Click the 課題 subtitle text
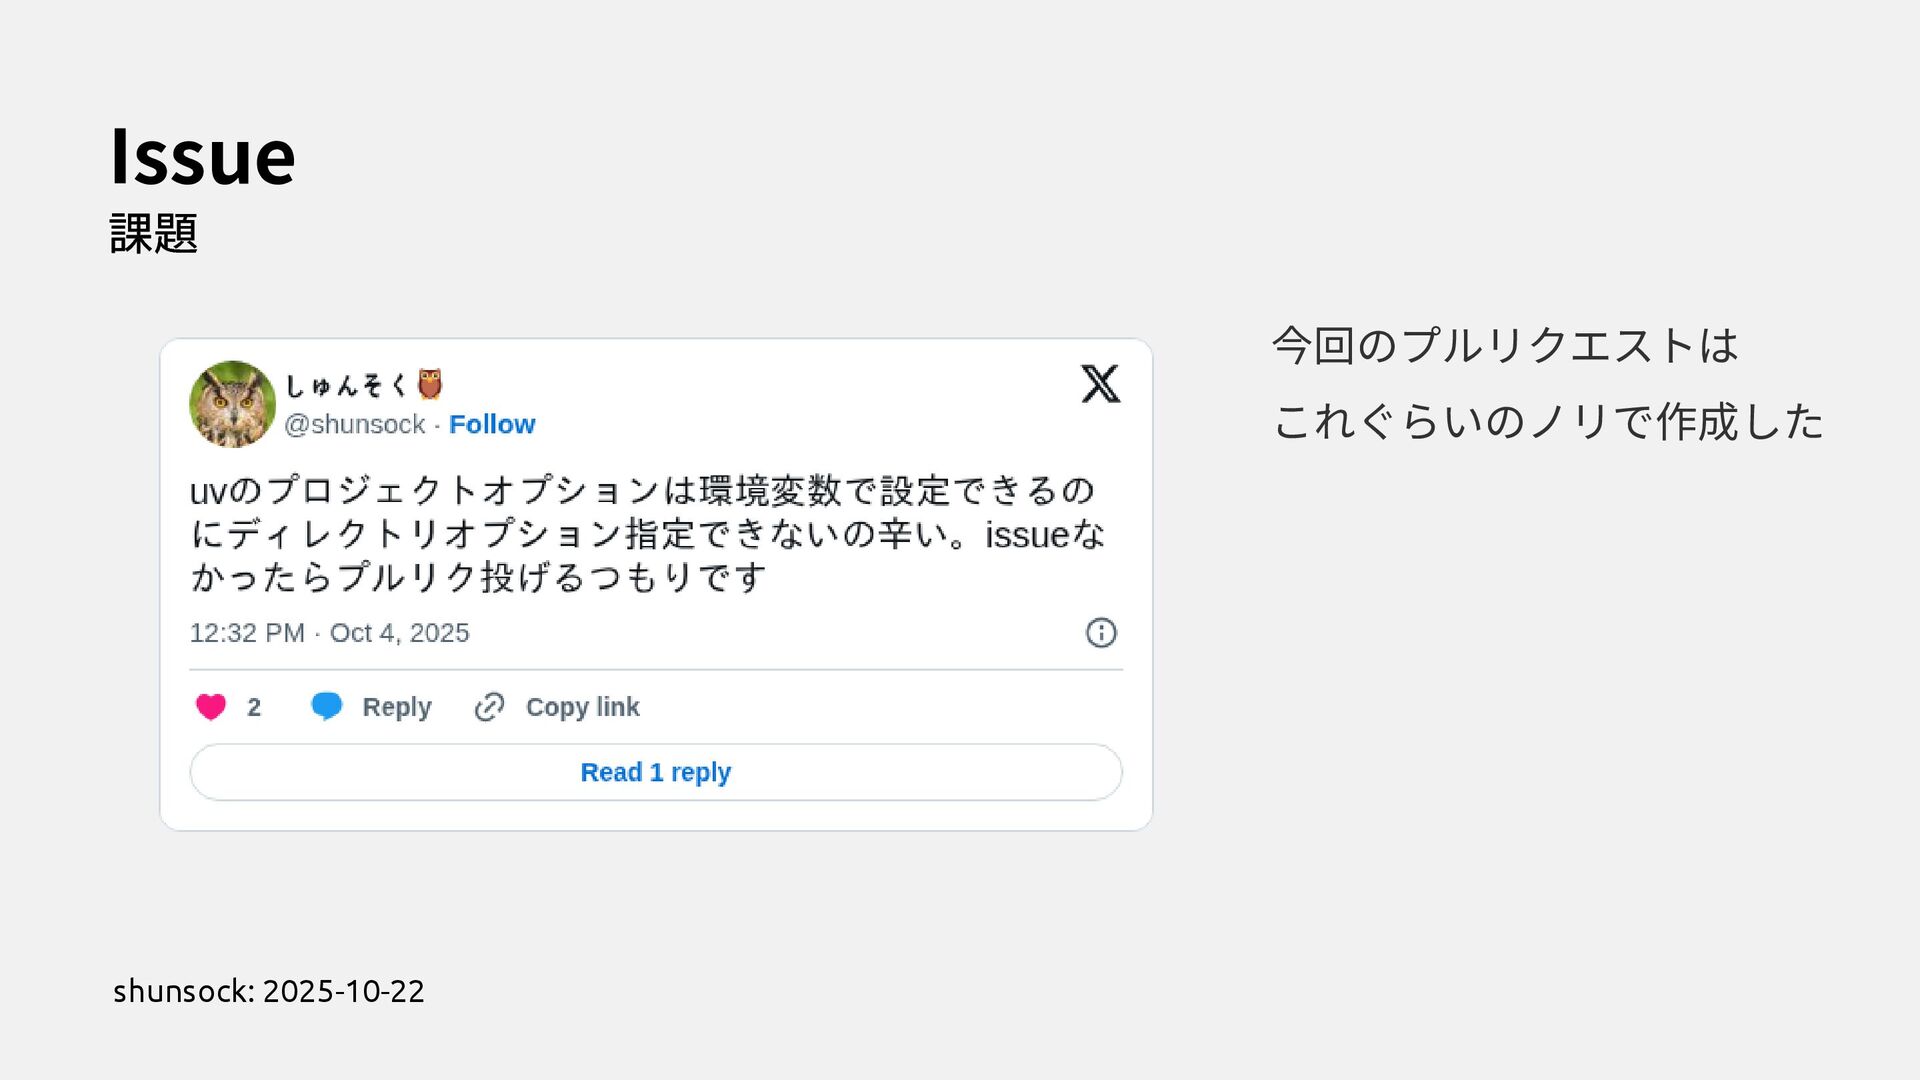 154,234
